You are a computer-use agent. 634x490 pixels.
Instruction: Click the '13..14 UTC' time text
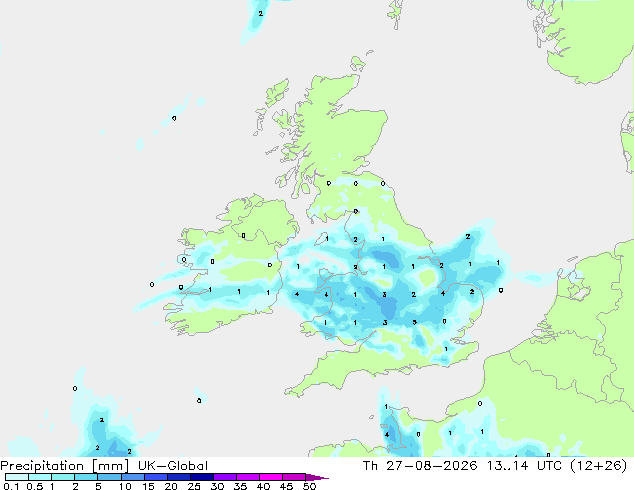click(524, 466)
